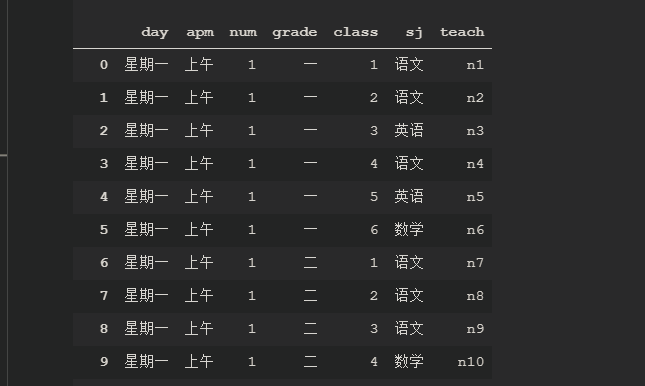Click the '星期一' cell in row 8
Viewport: 645px width, 386px height.
146,328
